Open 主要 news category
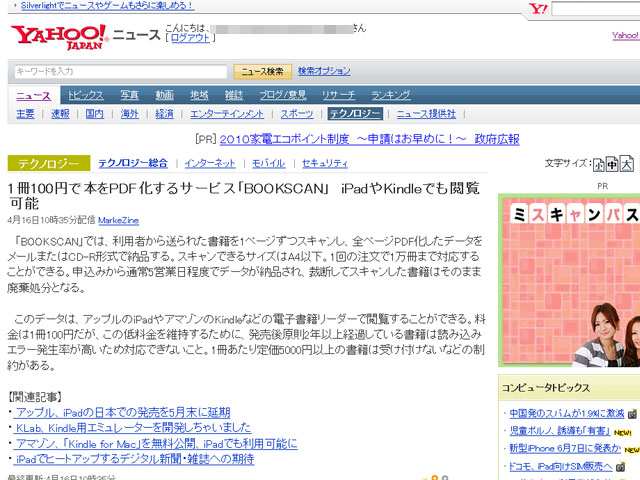 pos(25,114)
